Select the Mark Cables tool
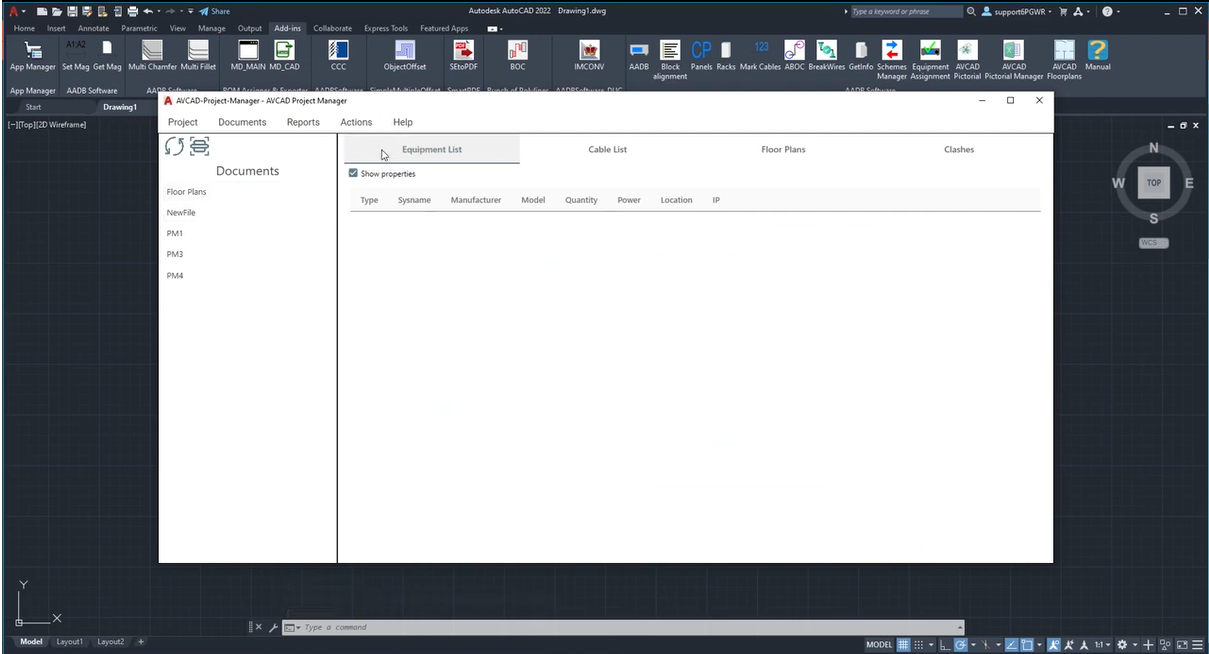Image resolution: width=1209 pixels, height=654 pixels. pos(761,56)
